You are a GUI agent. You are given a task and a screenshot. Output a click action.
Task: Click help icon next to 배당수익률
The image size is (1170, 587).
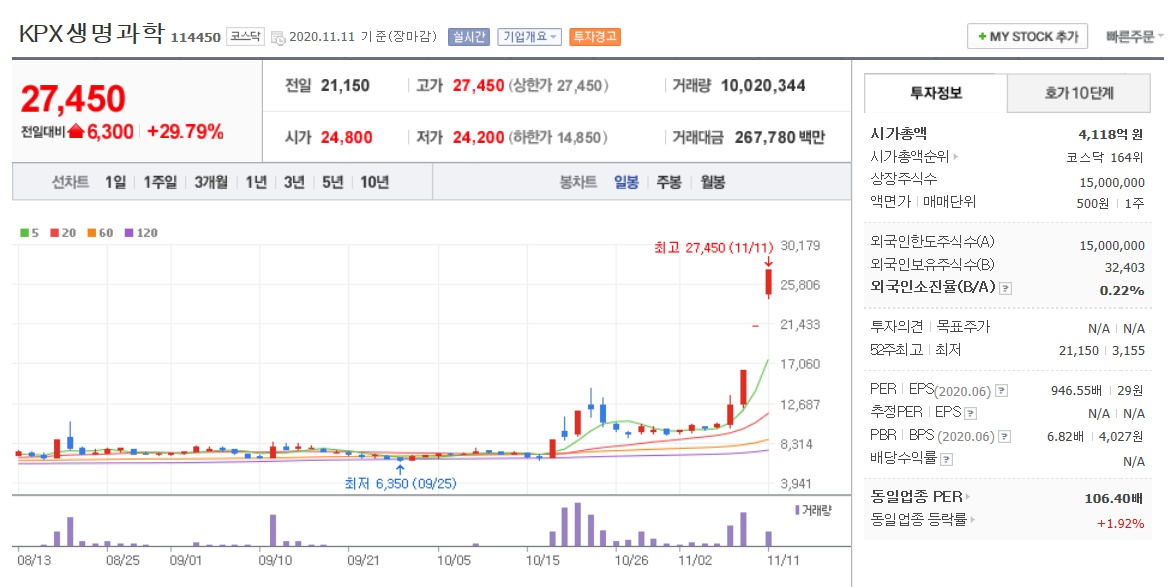point(946,459)
